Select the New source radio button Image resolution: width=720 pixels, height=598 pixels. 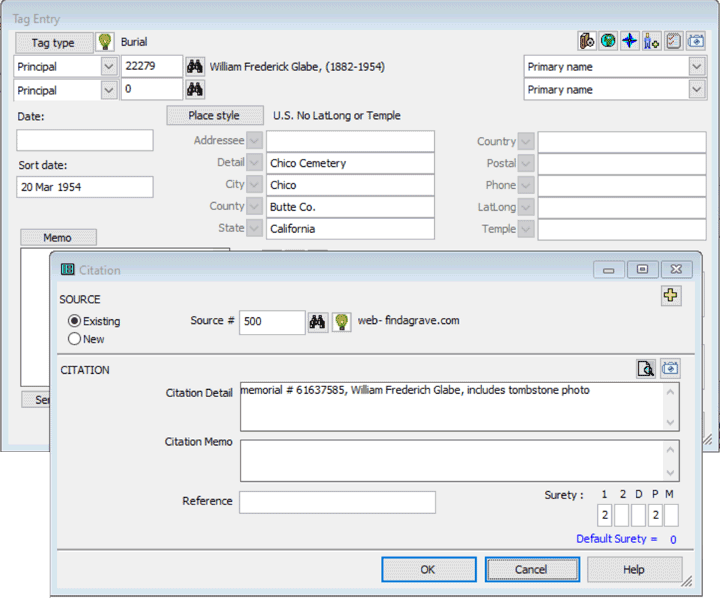coord(74,339)
